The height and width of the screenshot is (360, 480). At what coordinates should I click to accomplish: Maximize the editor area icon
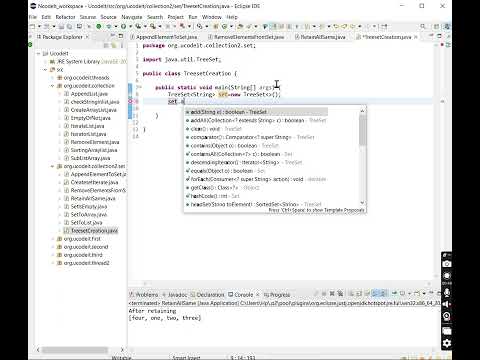tap(439, 36)
